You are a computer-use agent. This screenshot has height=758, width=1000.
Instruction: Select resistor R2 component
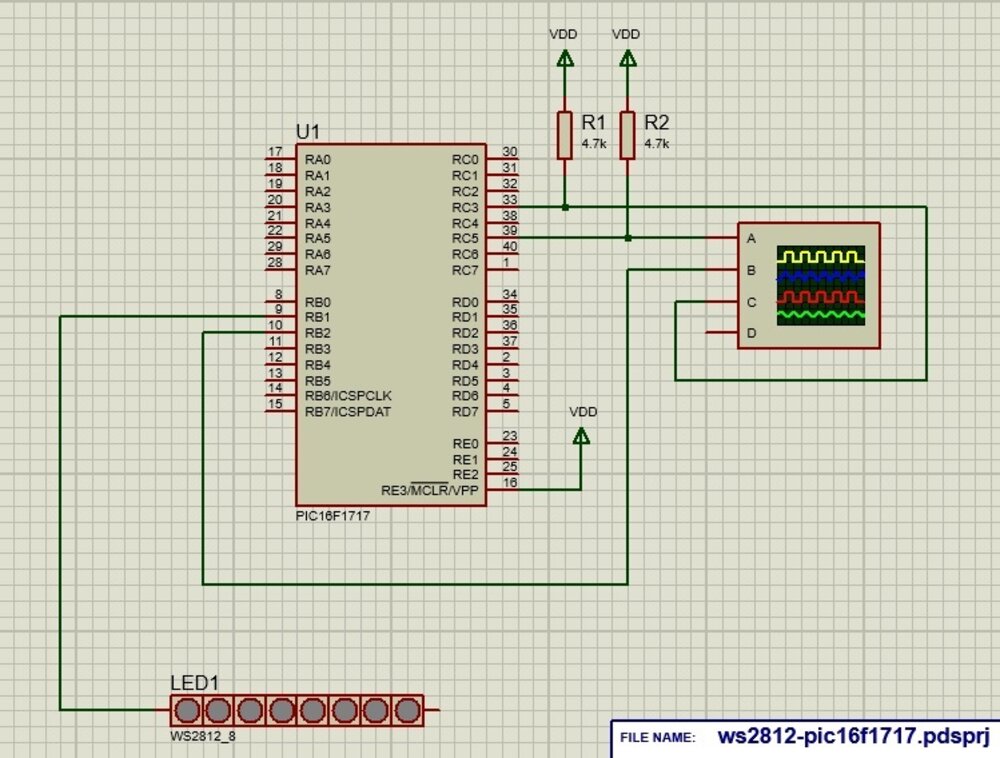(628, 135)
